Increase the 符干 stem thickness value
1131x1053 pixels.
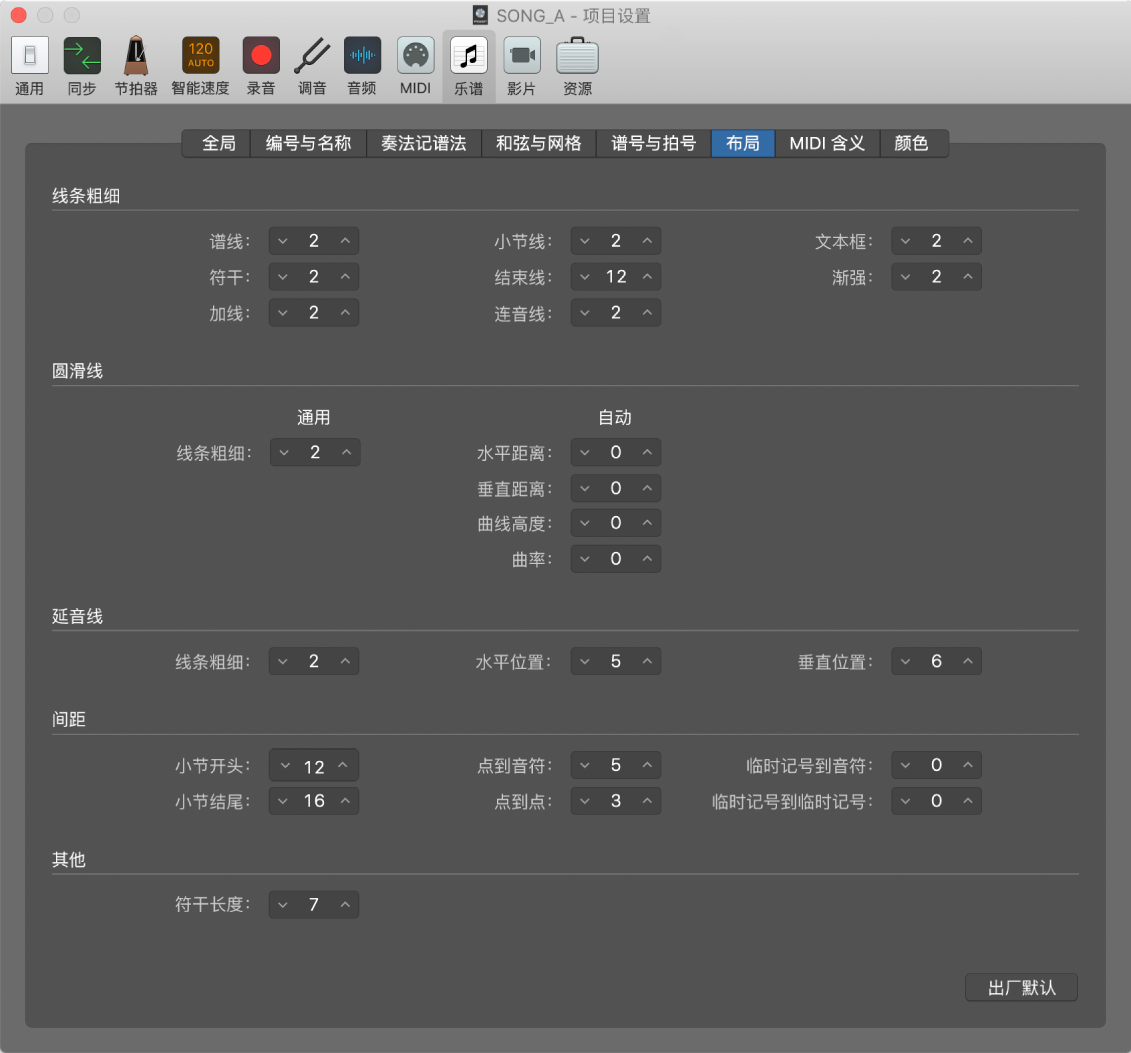click(x=346, y=277)
